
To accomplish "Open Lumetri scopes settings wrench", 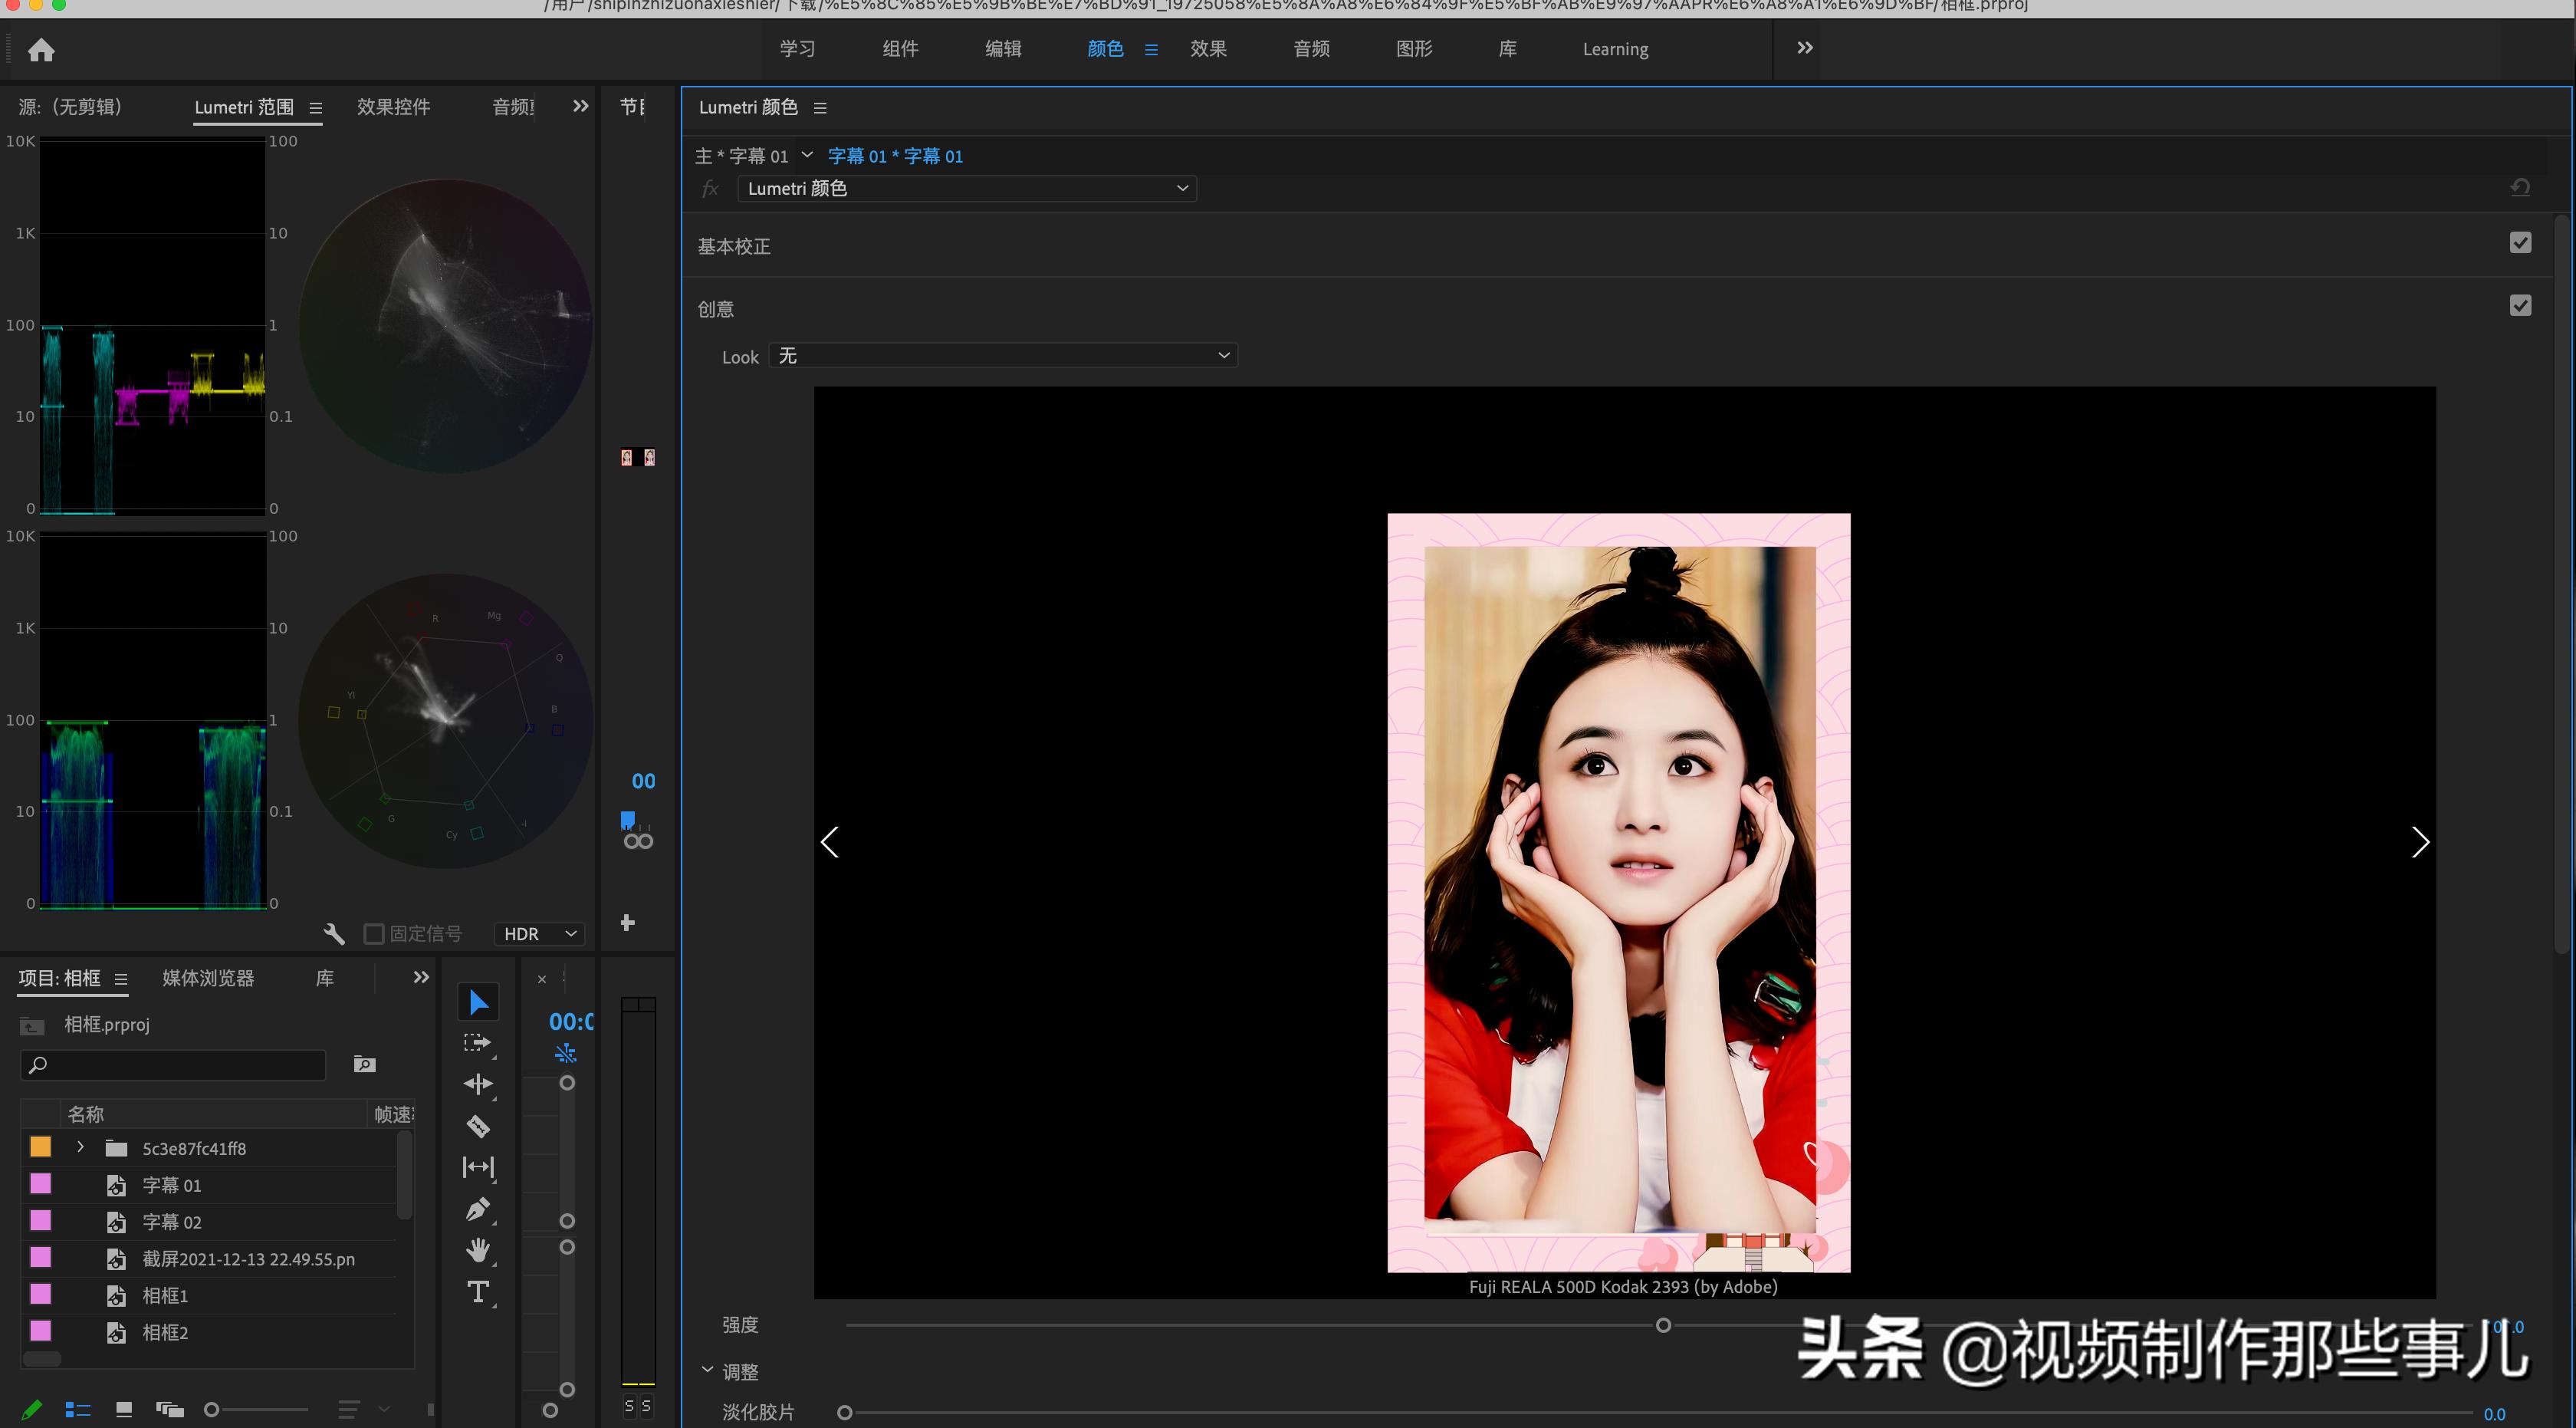I will point(334,933).
